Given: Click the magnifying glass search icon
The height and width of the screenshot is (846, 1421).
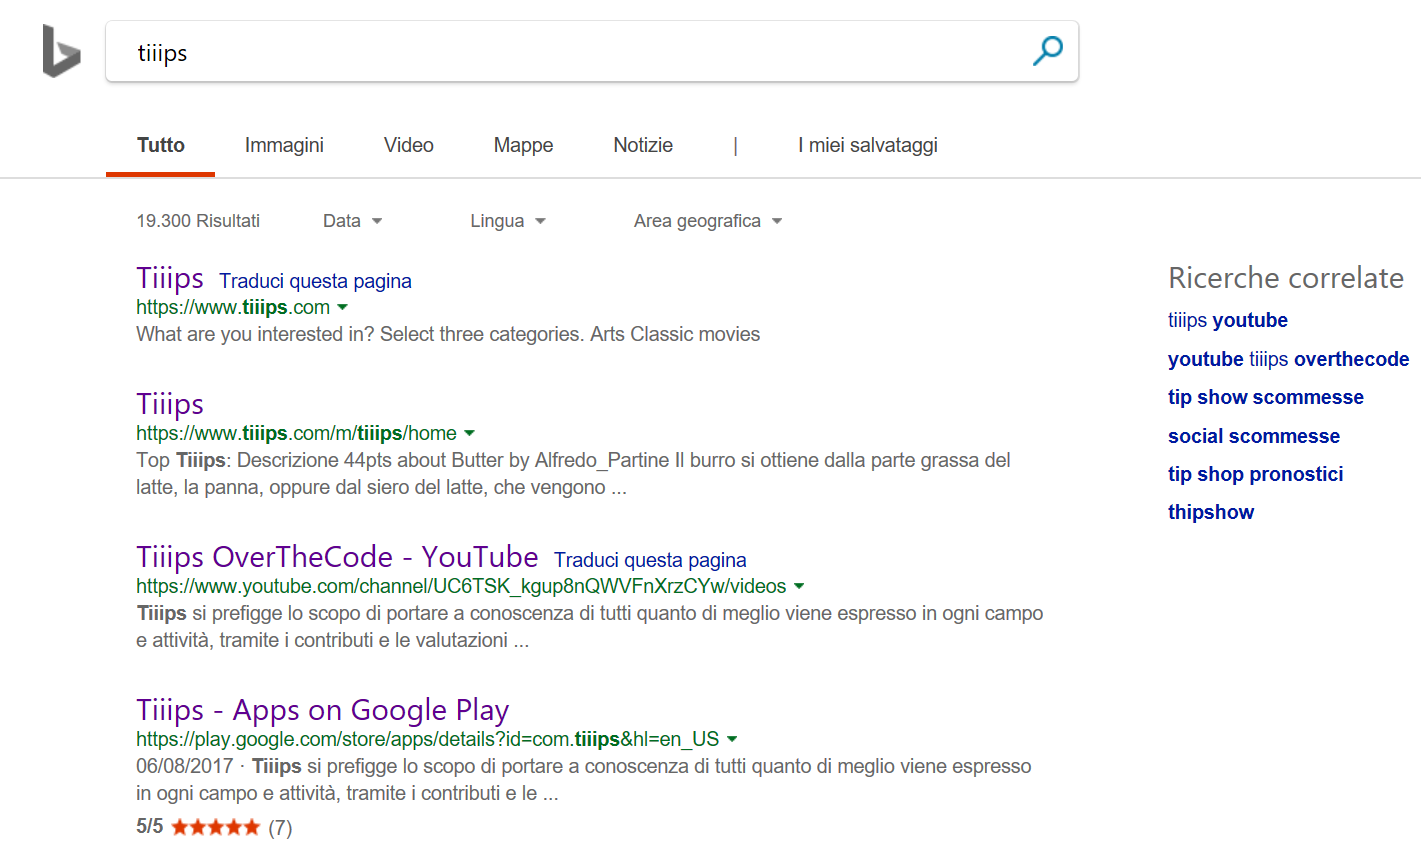Looking at the screenshot, I should [1047, 51].
